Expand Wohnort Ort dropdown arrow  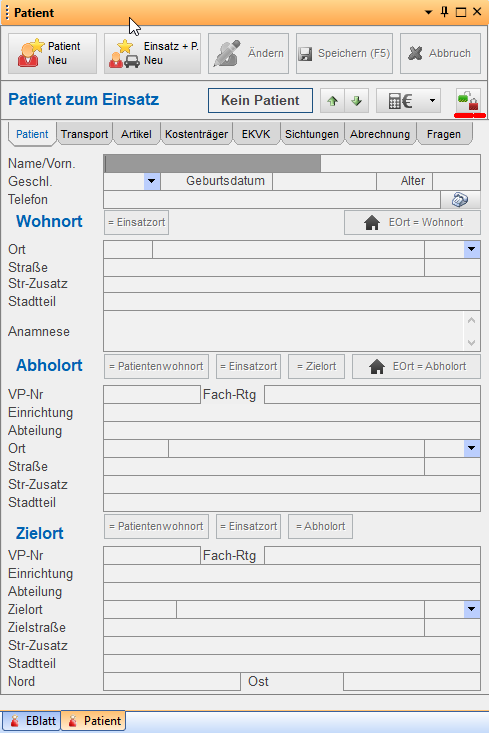[472, 249]
